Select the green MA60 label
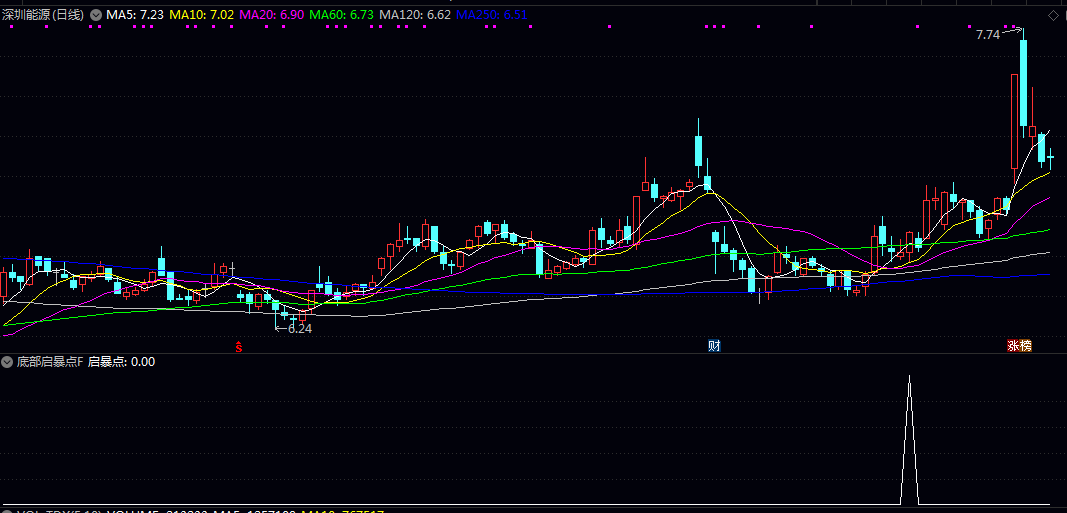Screen dimensions: 1067x513 click(x=341, y=15)
